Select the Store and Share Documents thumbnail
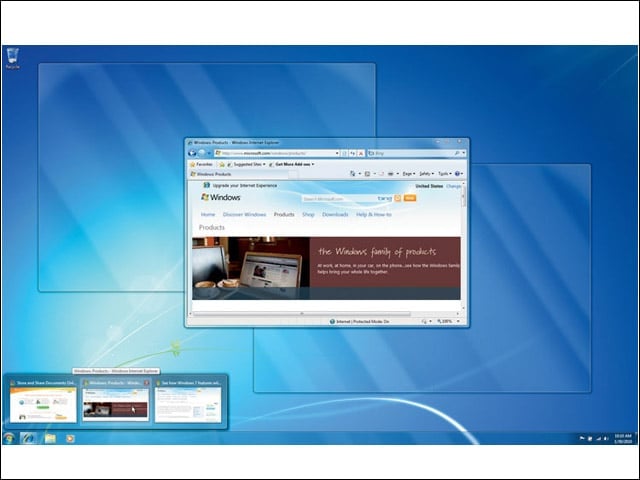Image resolution: width=640 pixels, height=480 pixels. pos(43,401)
